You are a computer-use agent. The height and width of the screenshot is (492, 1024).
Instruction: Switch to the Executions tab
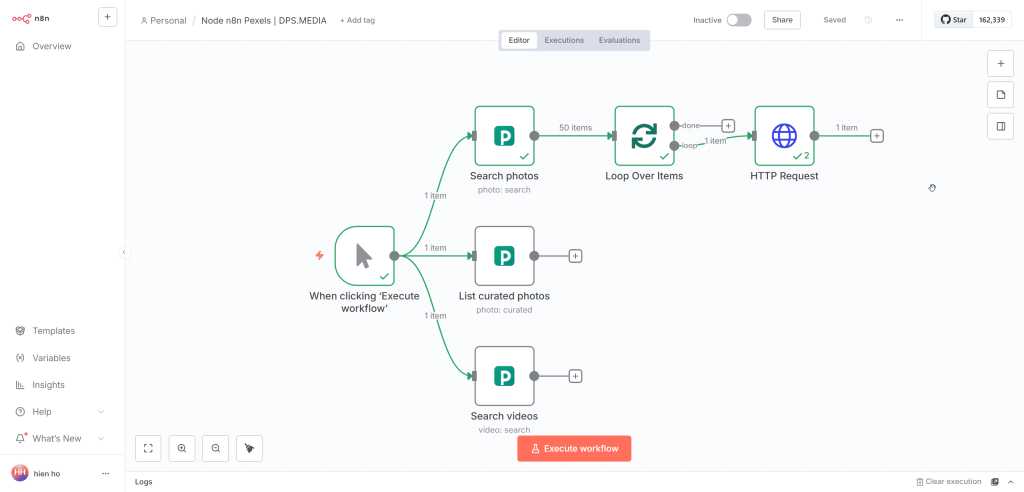[564, 40]
